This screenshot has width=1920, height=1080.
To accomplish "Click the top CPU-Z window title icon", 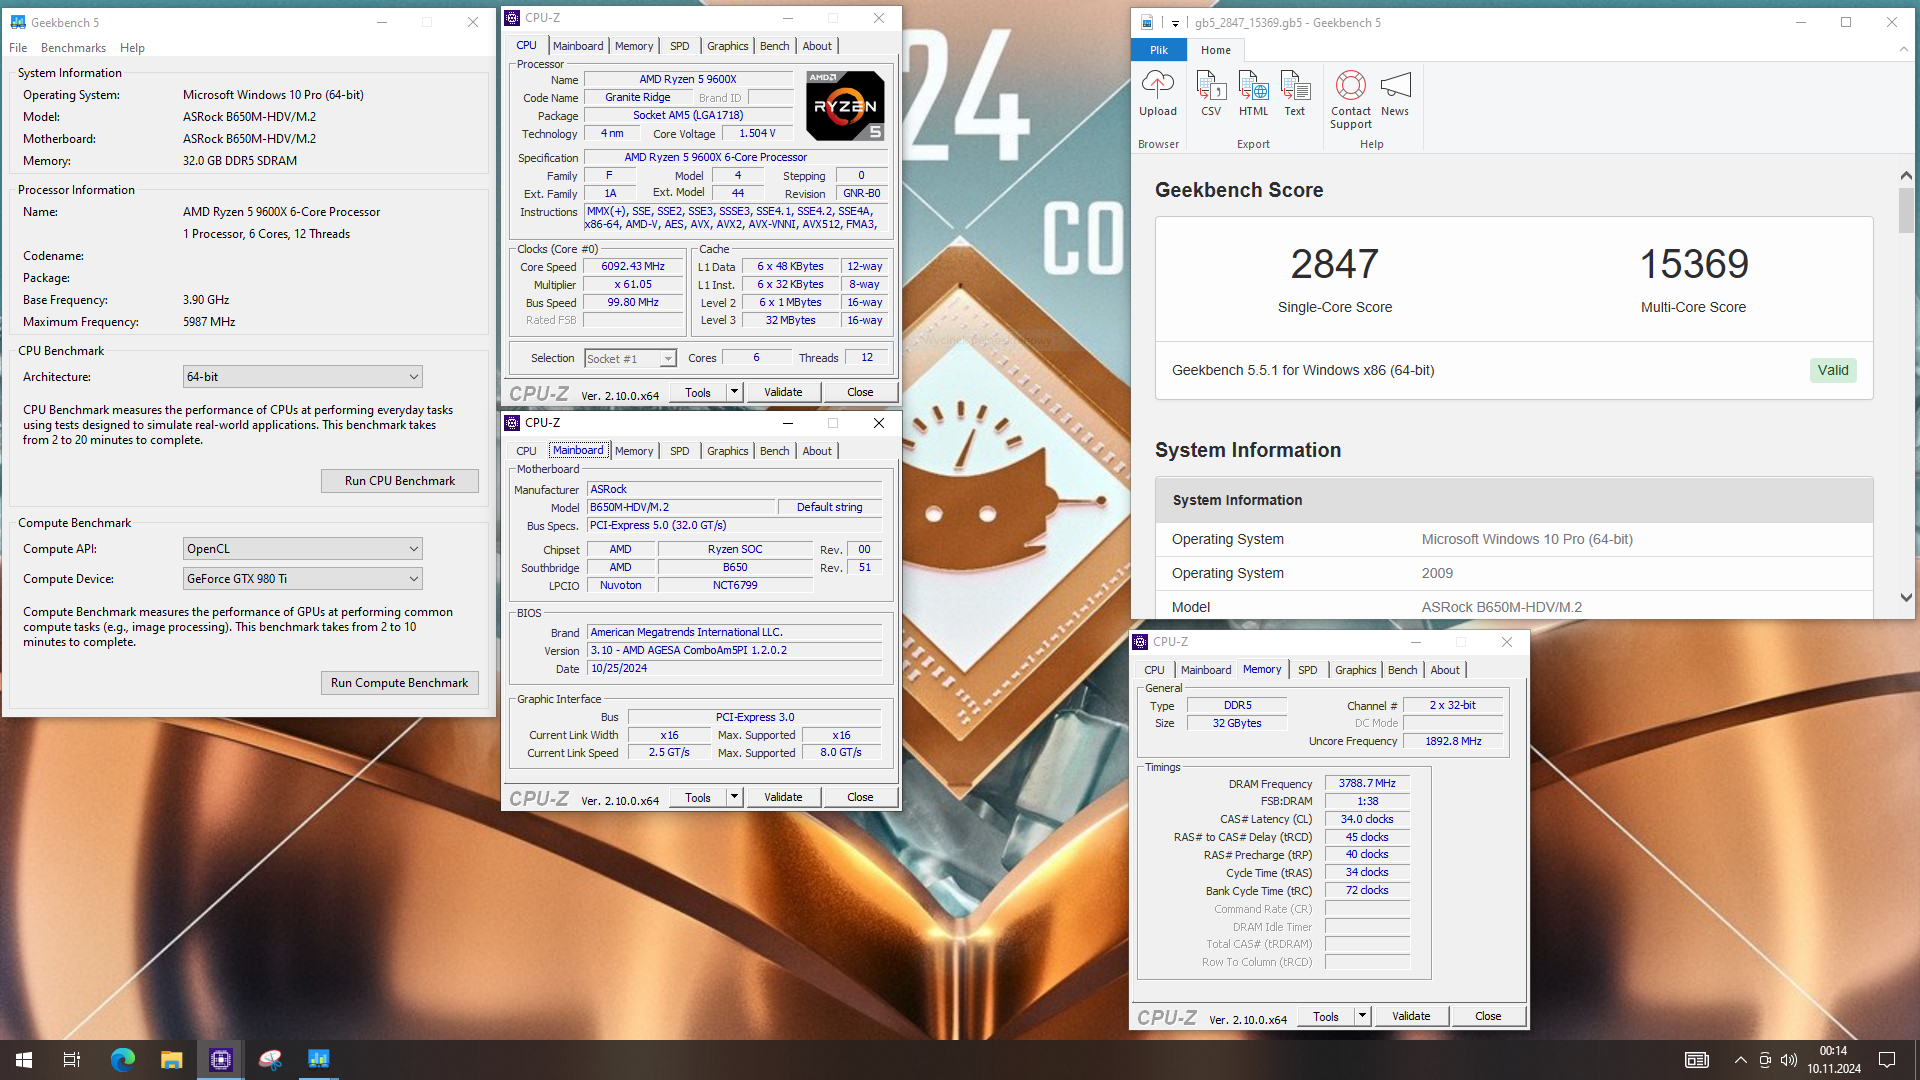I will 512,18.
